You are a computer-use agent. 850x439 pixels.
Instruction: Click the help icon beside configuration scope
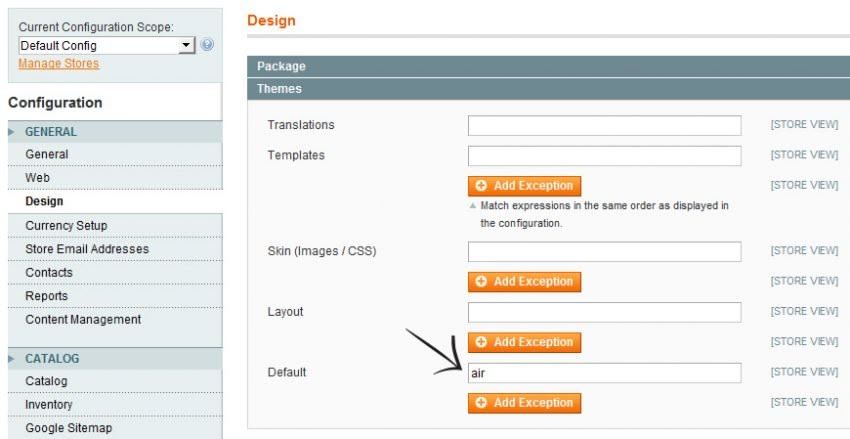tap(207, 45)
